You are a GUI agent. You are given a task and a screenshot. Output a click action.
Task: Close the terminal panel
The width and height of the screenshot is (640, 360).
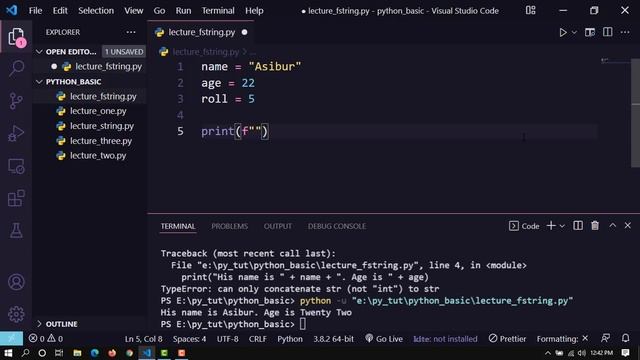click(627, 225)
